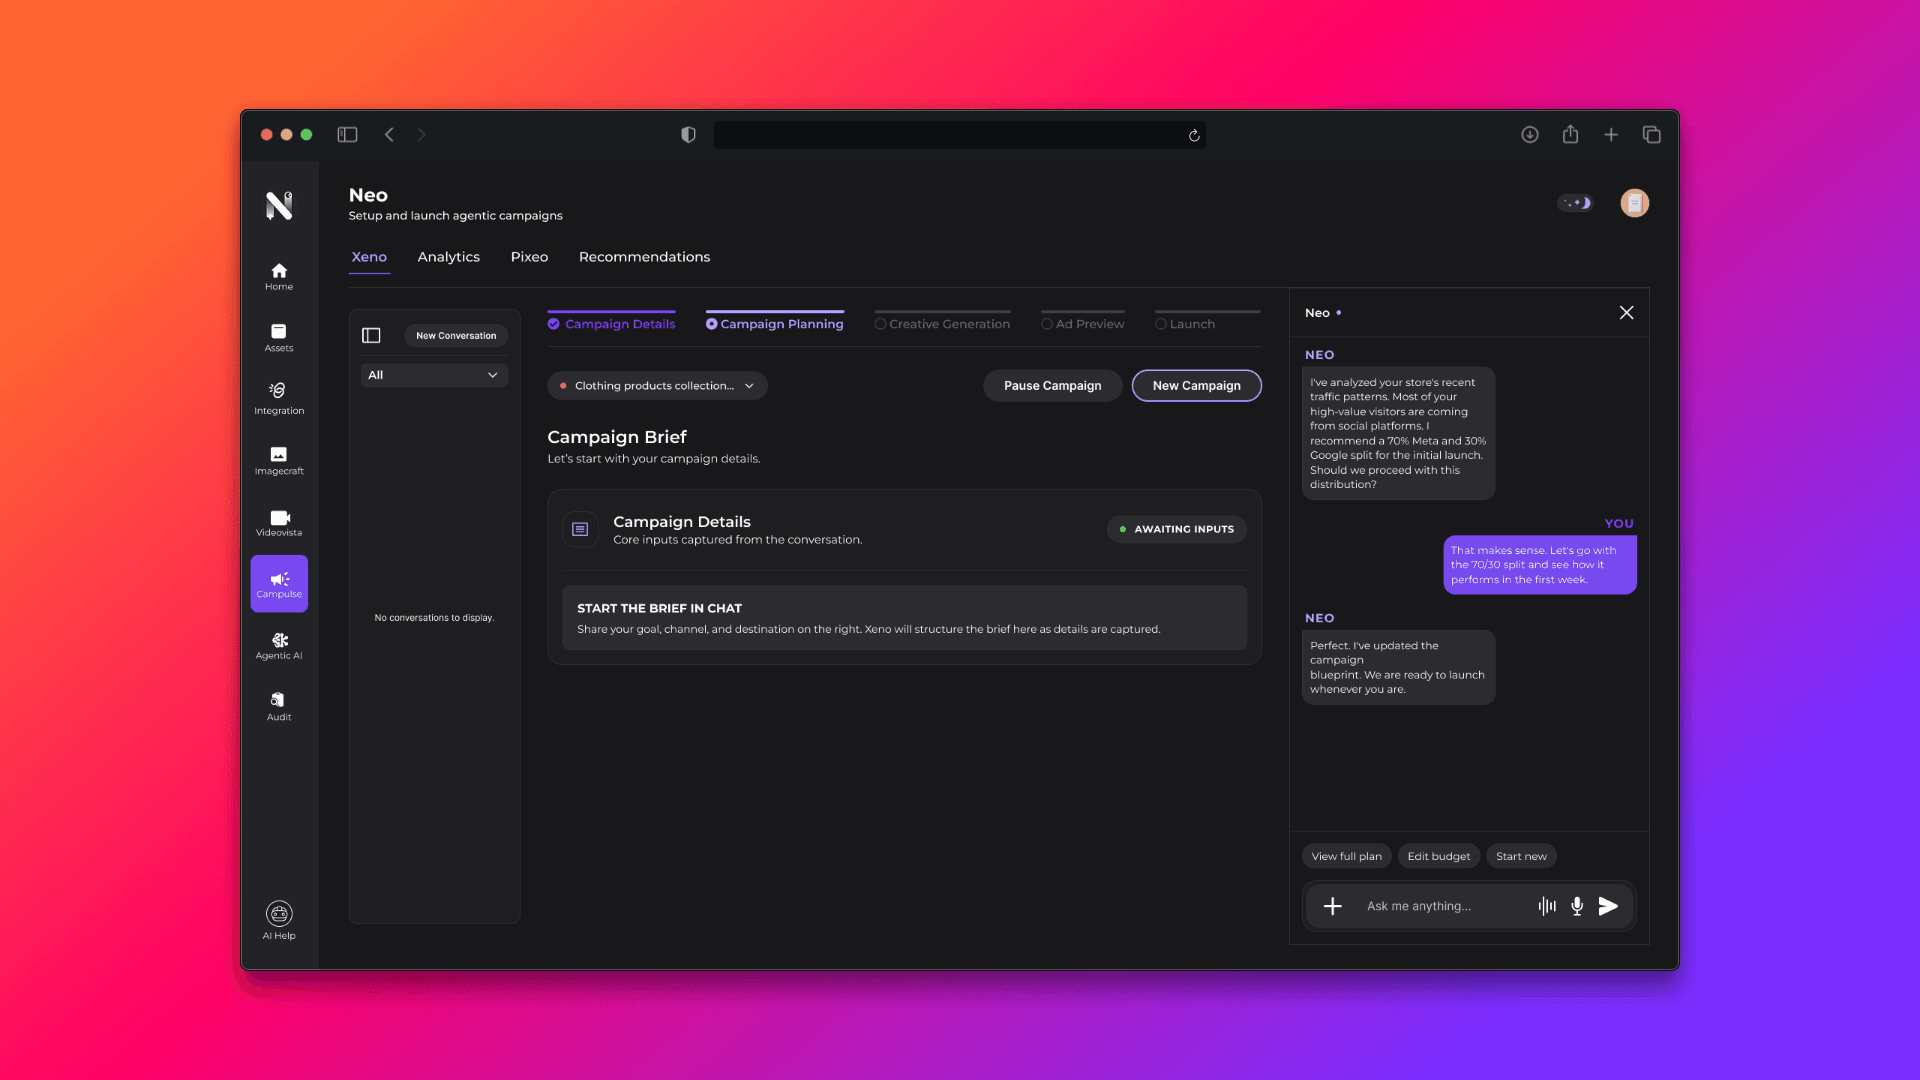This screenshot has width=1920, height=1080.
Task: Click the START THE BRIEF IN CHAT heading
Action: [659, 608]
